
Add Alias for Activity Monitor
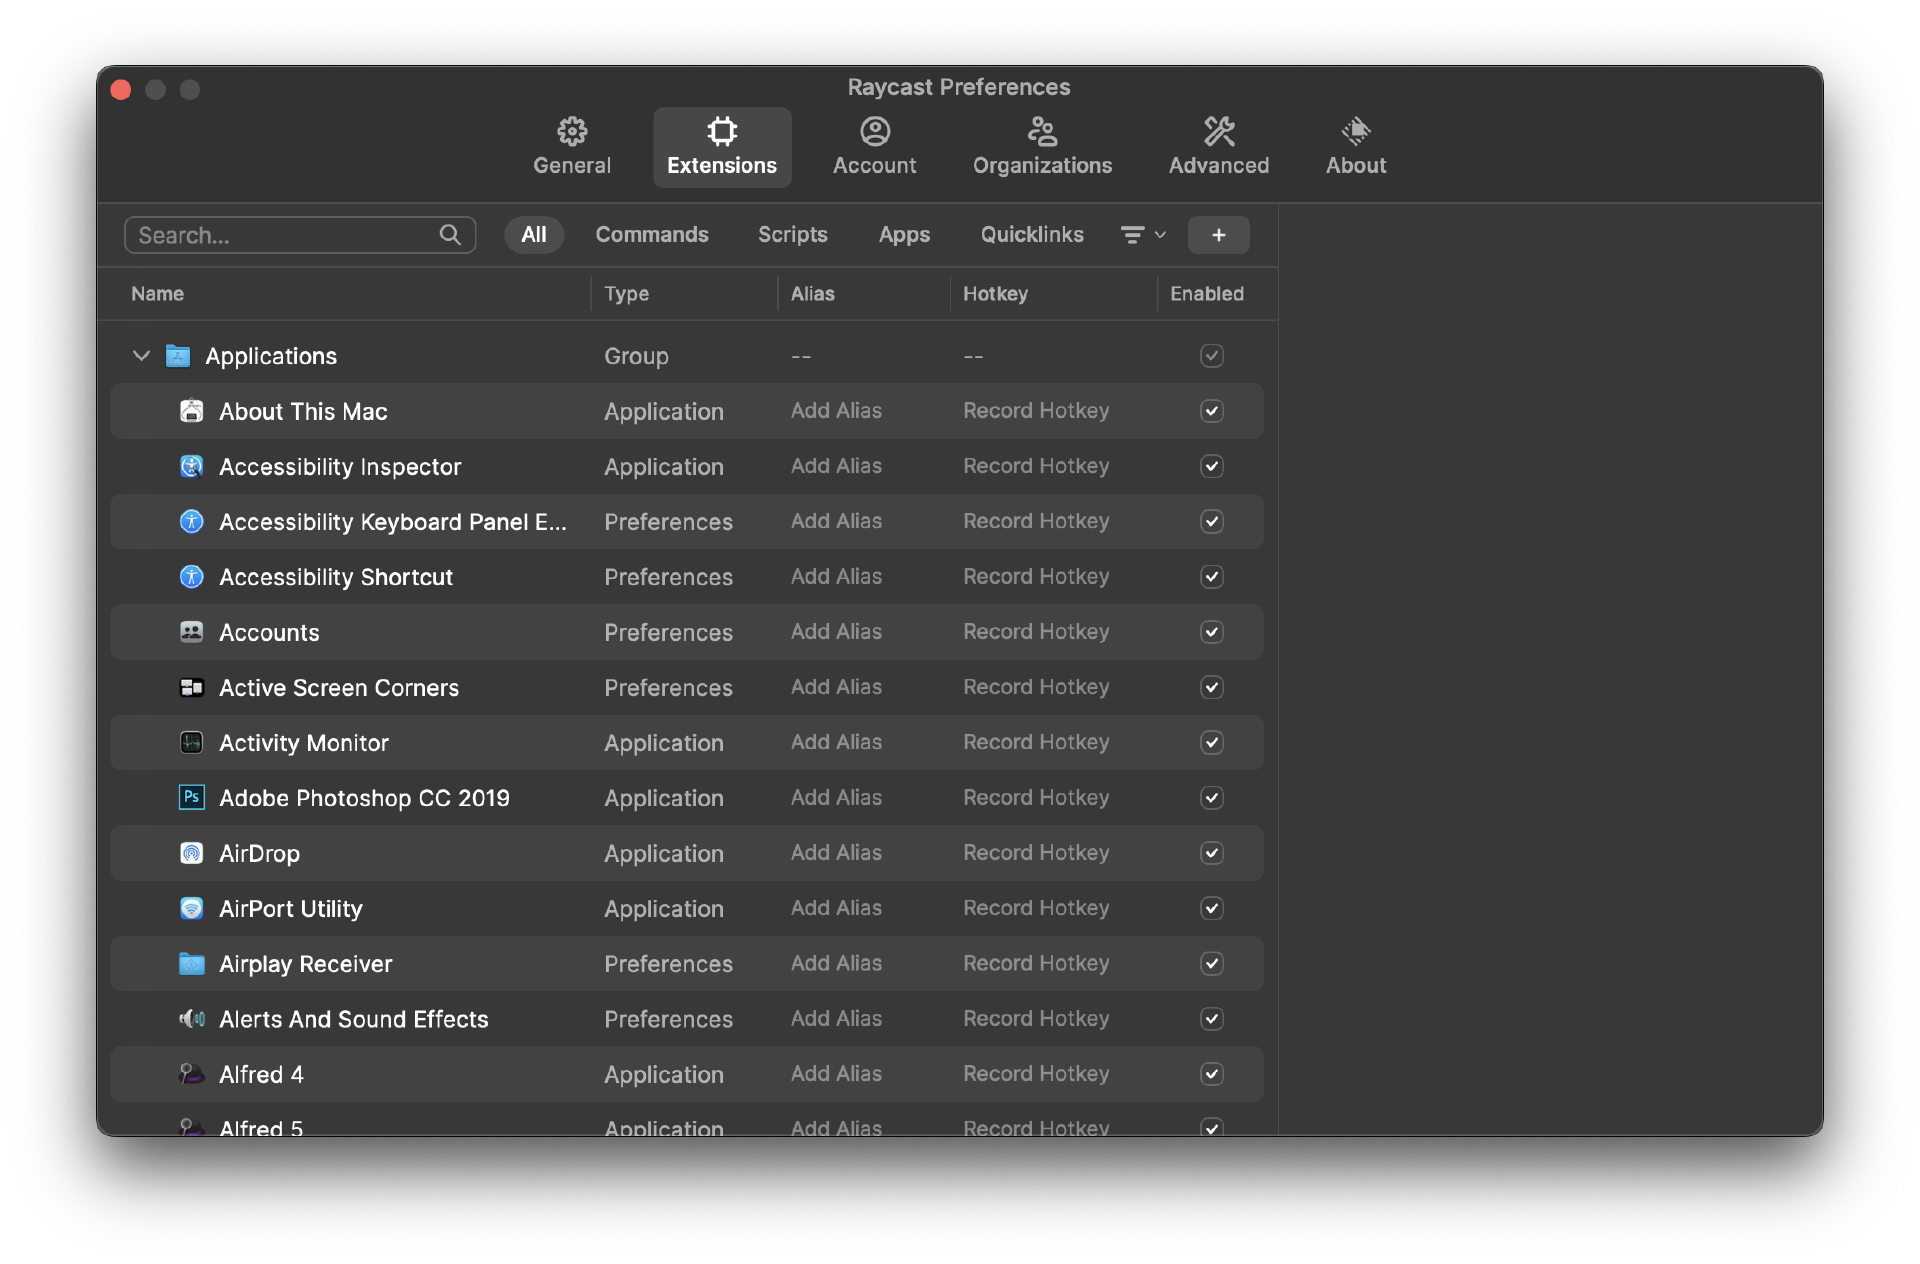[836, 742]
